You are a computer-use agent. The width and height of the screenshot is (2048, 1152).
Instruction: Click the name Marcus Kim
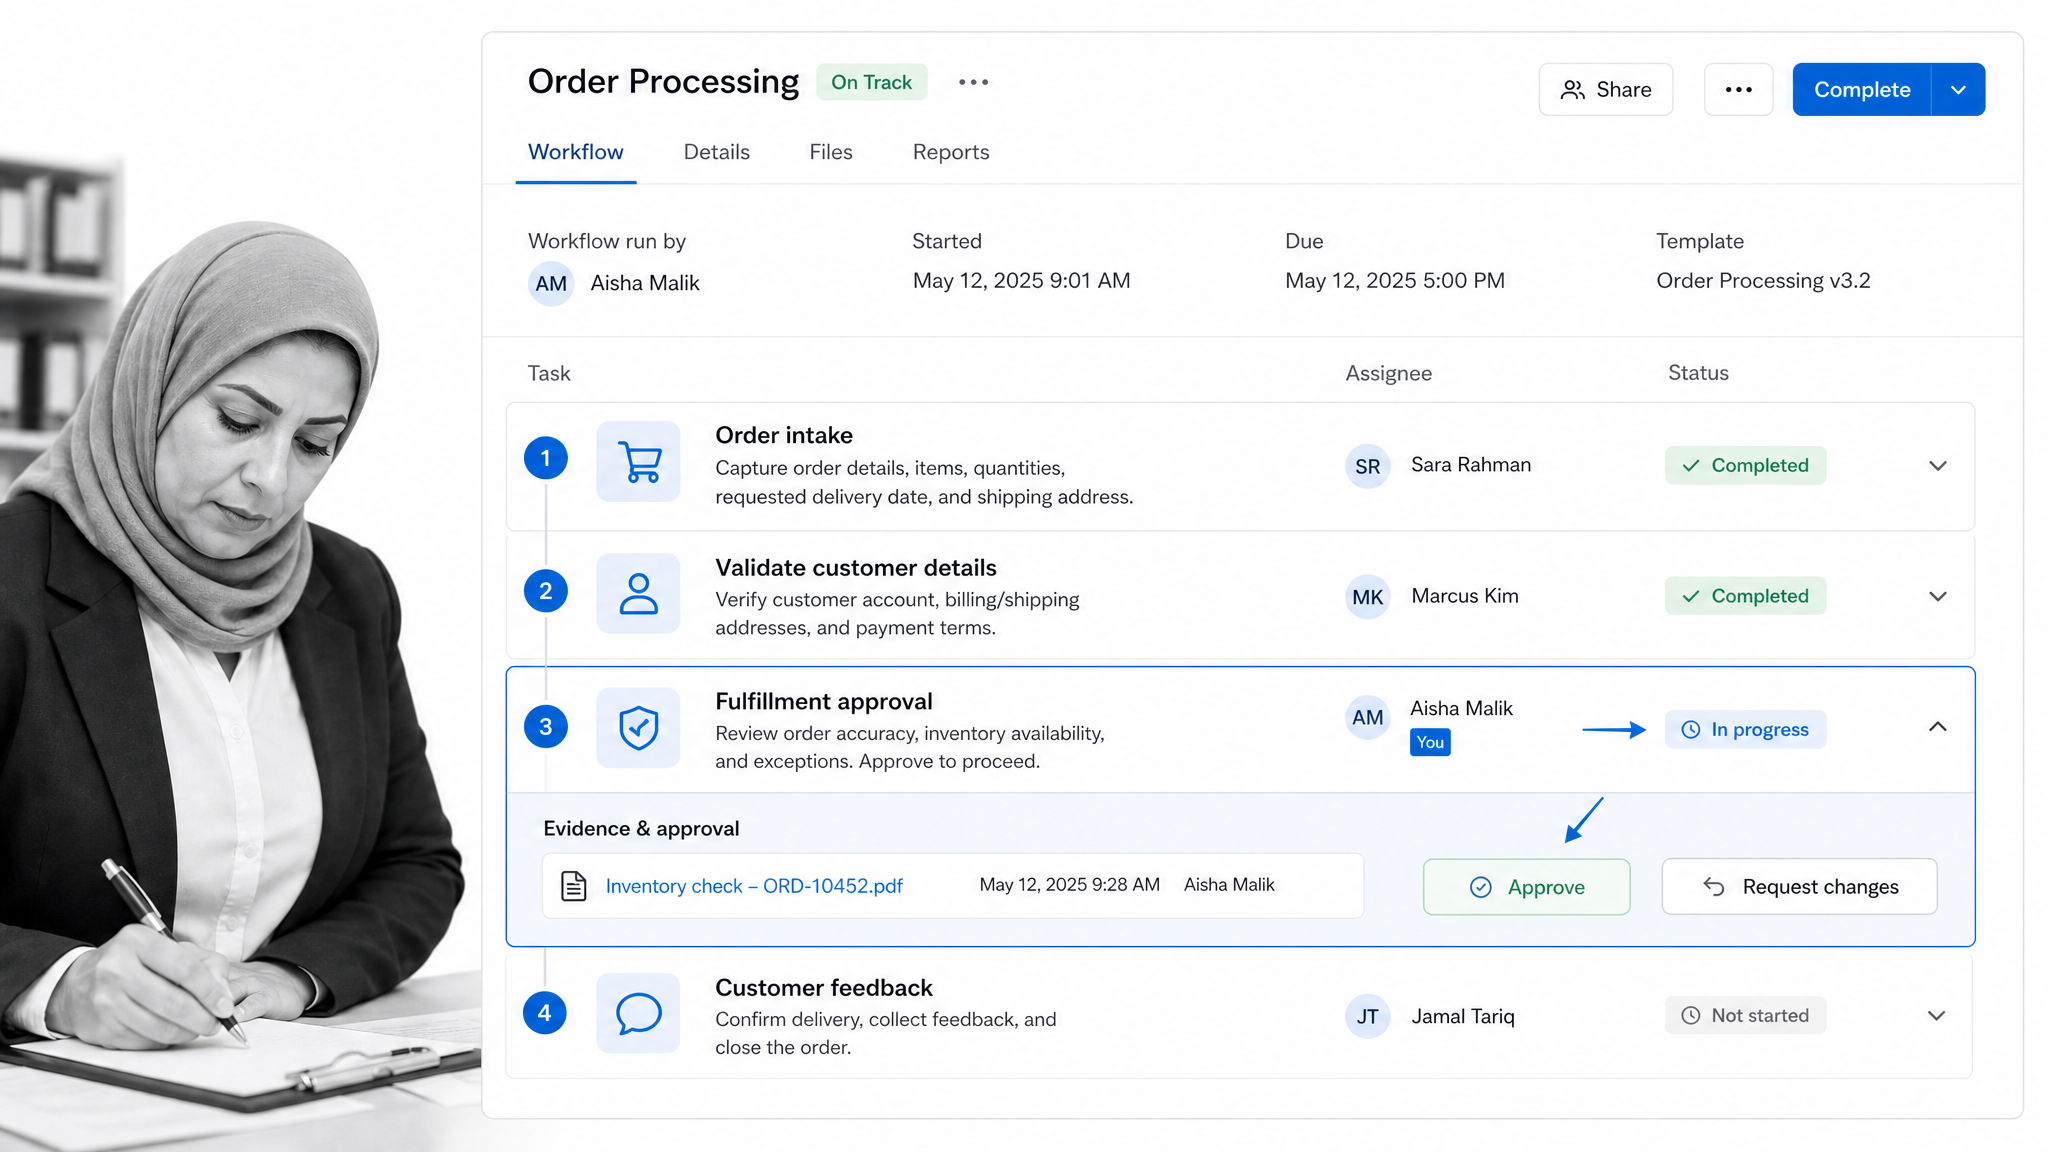click(1465, 596)
